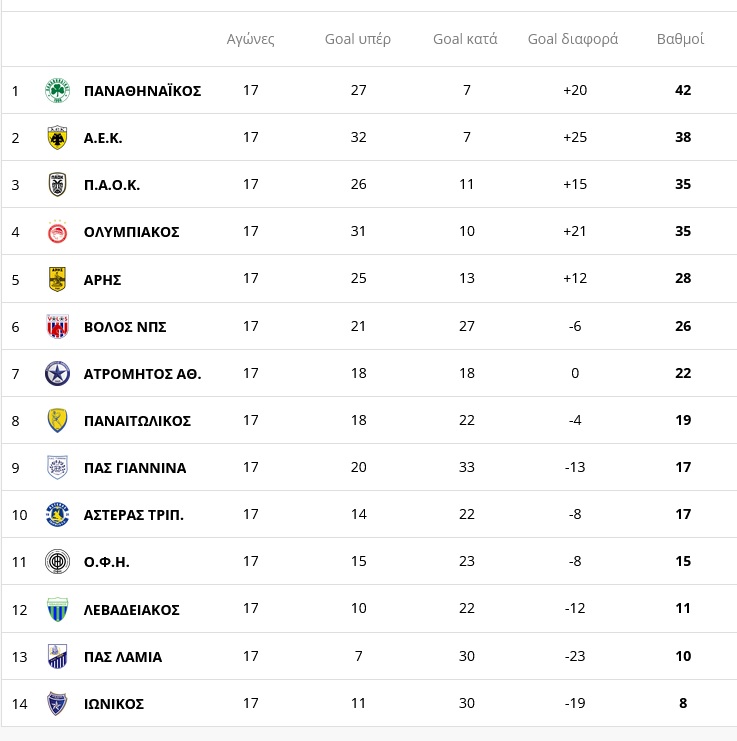Click the Asteras Tripolis blue-yellow badge
Screen dimensions: 737x741
(57, 514)
